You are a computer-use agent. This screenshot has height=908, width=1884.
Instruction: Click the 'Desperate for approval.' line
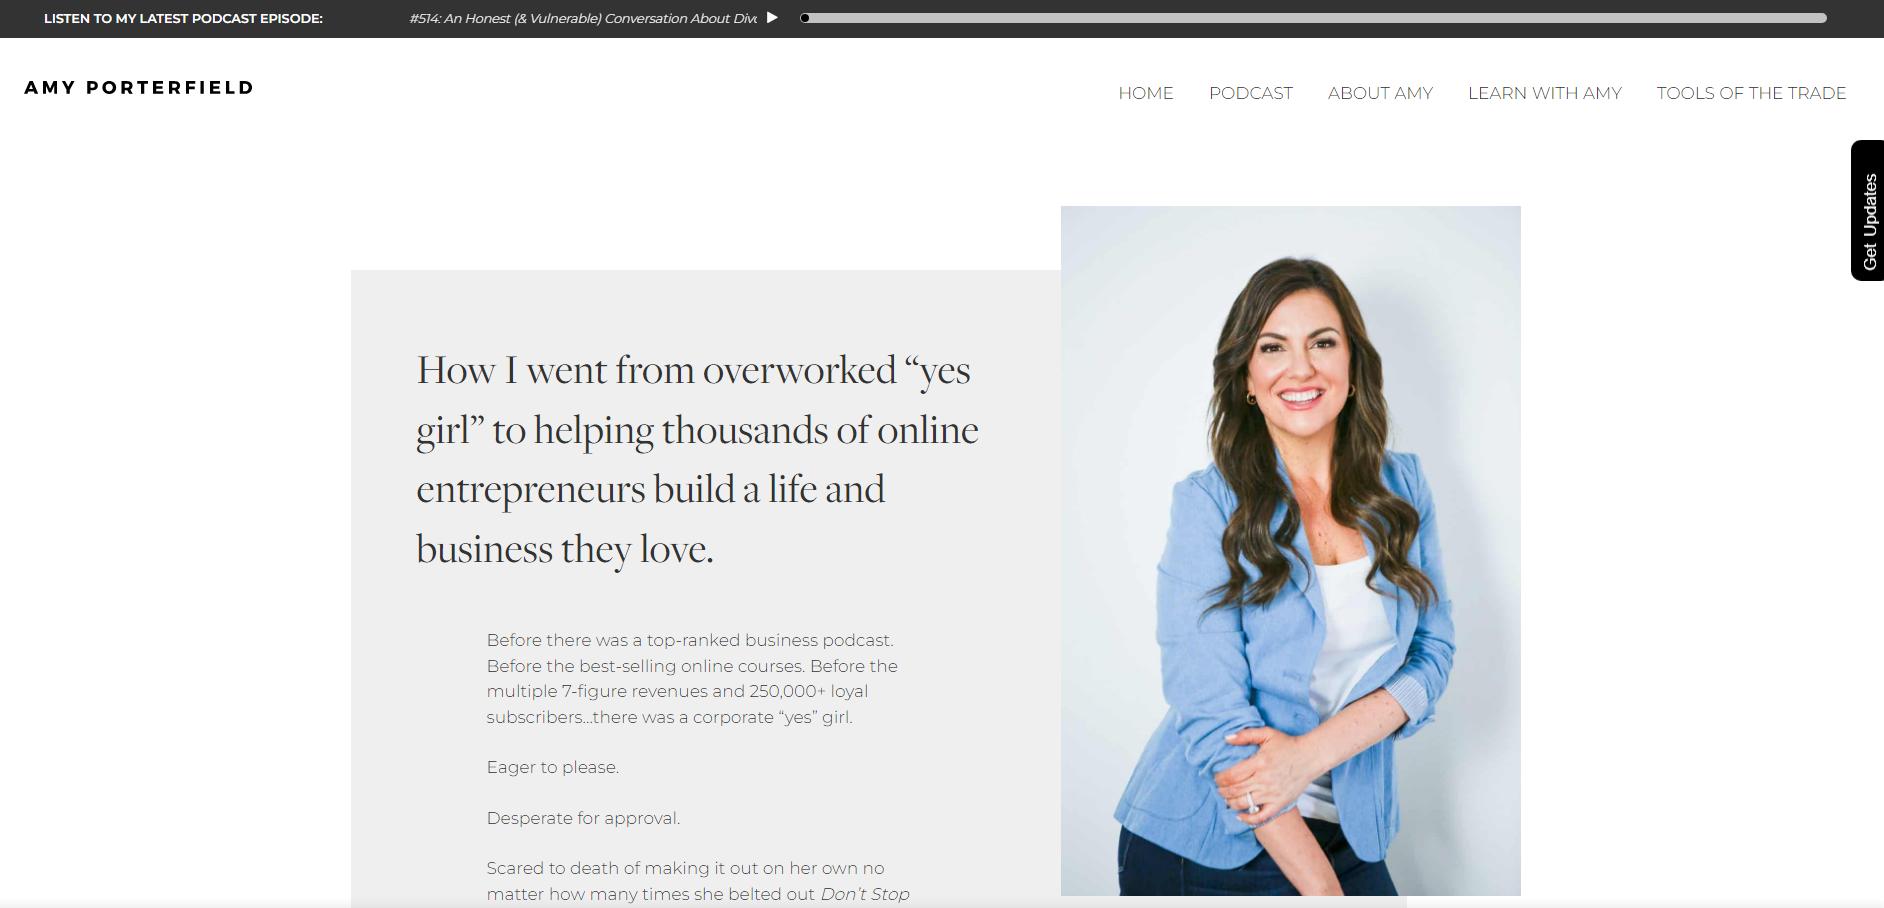(x=583, y=818)
